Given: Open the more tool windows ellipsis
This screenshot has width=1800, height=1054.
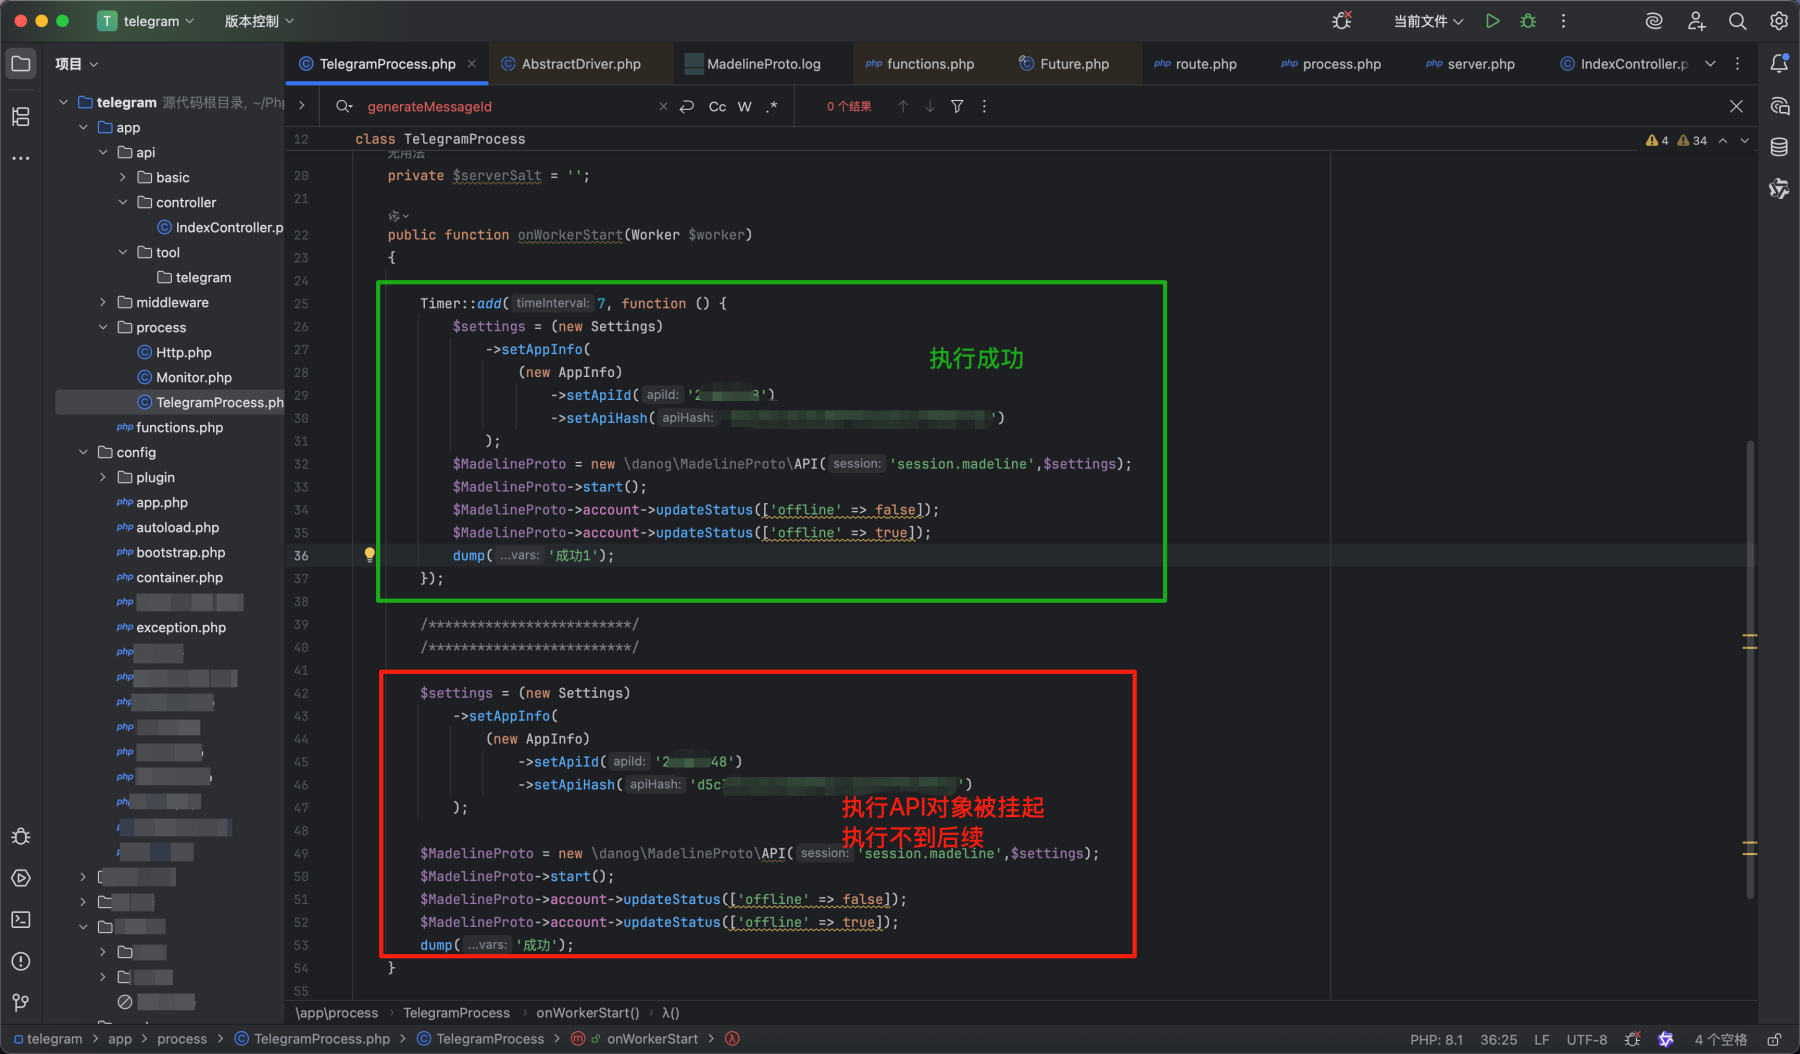Looking at the screenshot, I should pyautogui.click(x=21, y=158).
